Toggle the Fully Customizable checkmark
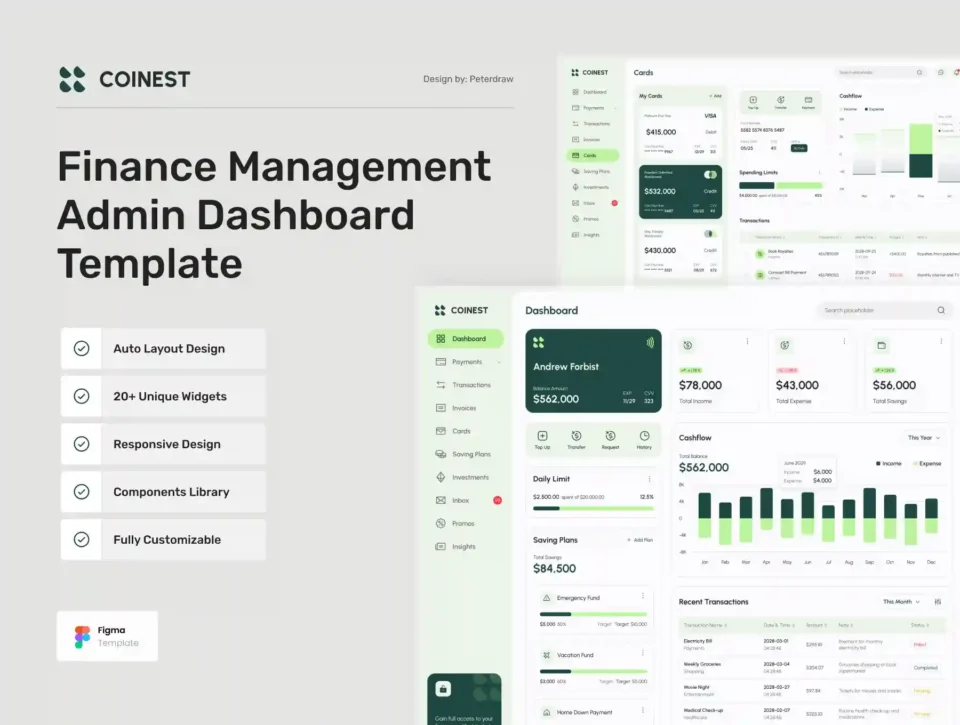 [81, 540]
